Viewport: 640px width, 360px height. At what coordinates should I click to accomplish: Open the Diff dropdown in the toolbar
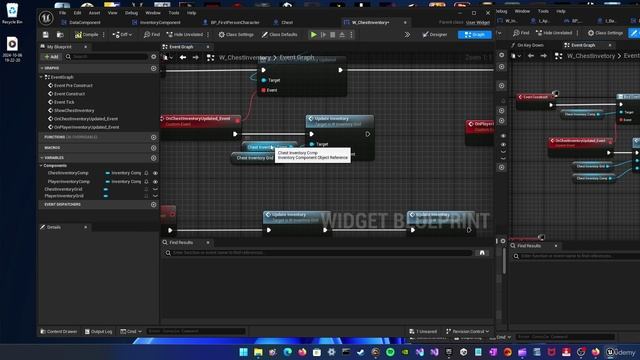[x=122, y=35]
